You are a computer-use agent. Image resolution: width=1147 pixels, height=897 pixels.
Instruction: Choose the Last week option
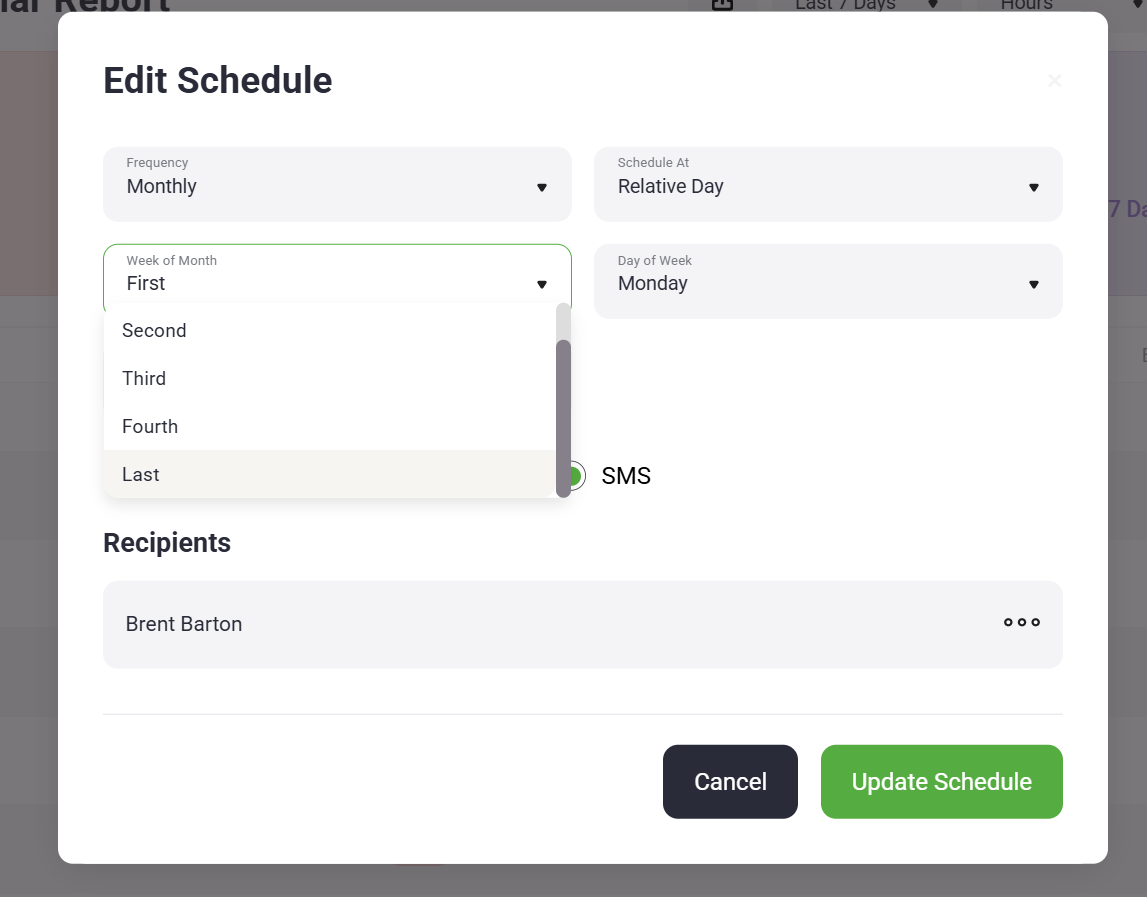(141, 475)
